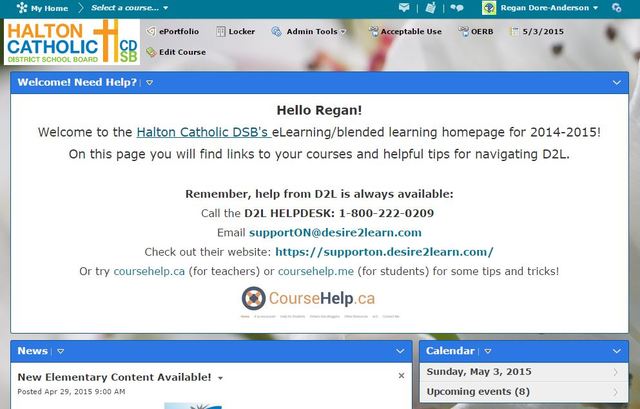Open Welcome widget options dropdown arrow
This screenshot has height=409, width=640.
point(149,83)
